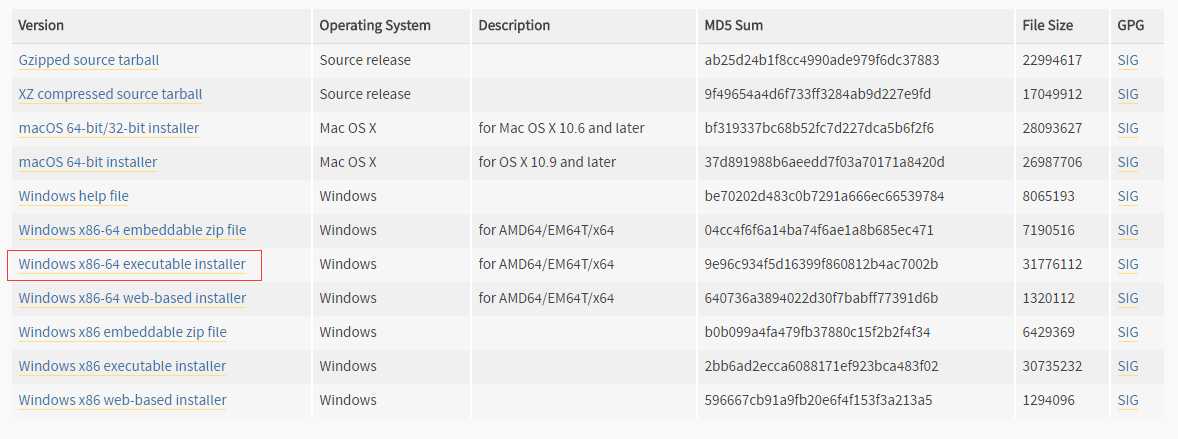Open the Gzipped source tarball link

point(89,60)
